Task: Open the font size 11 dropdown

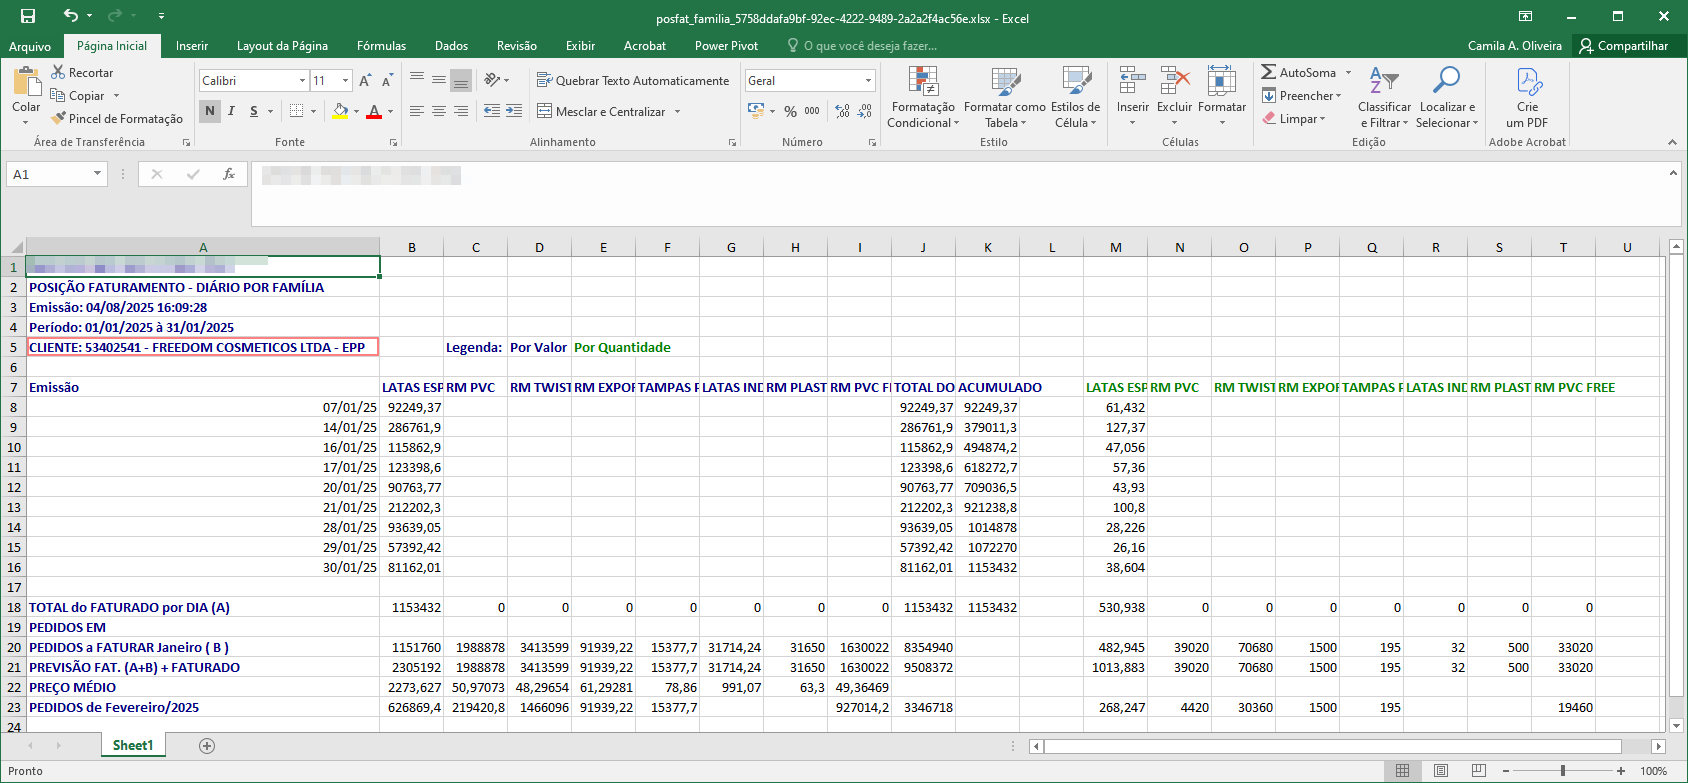Action: coord(346,81)
